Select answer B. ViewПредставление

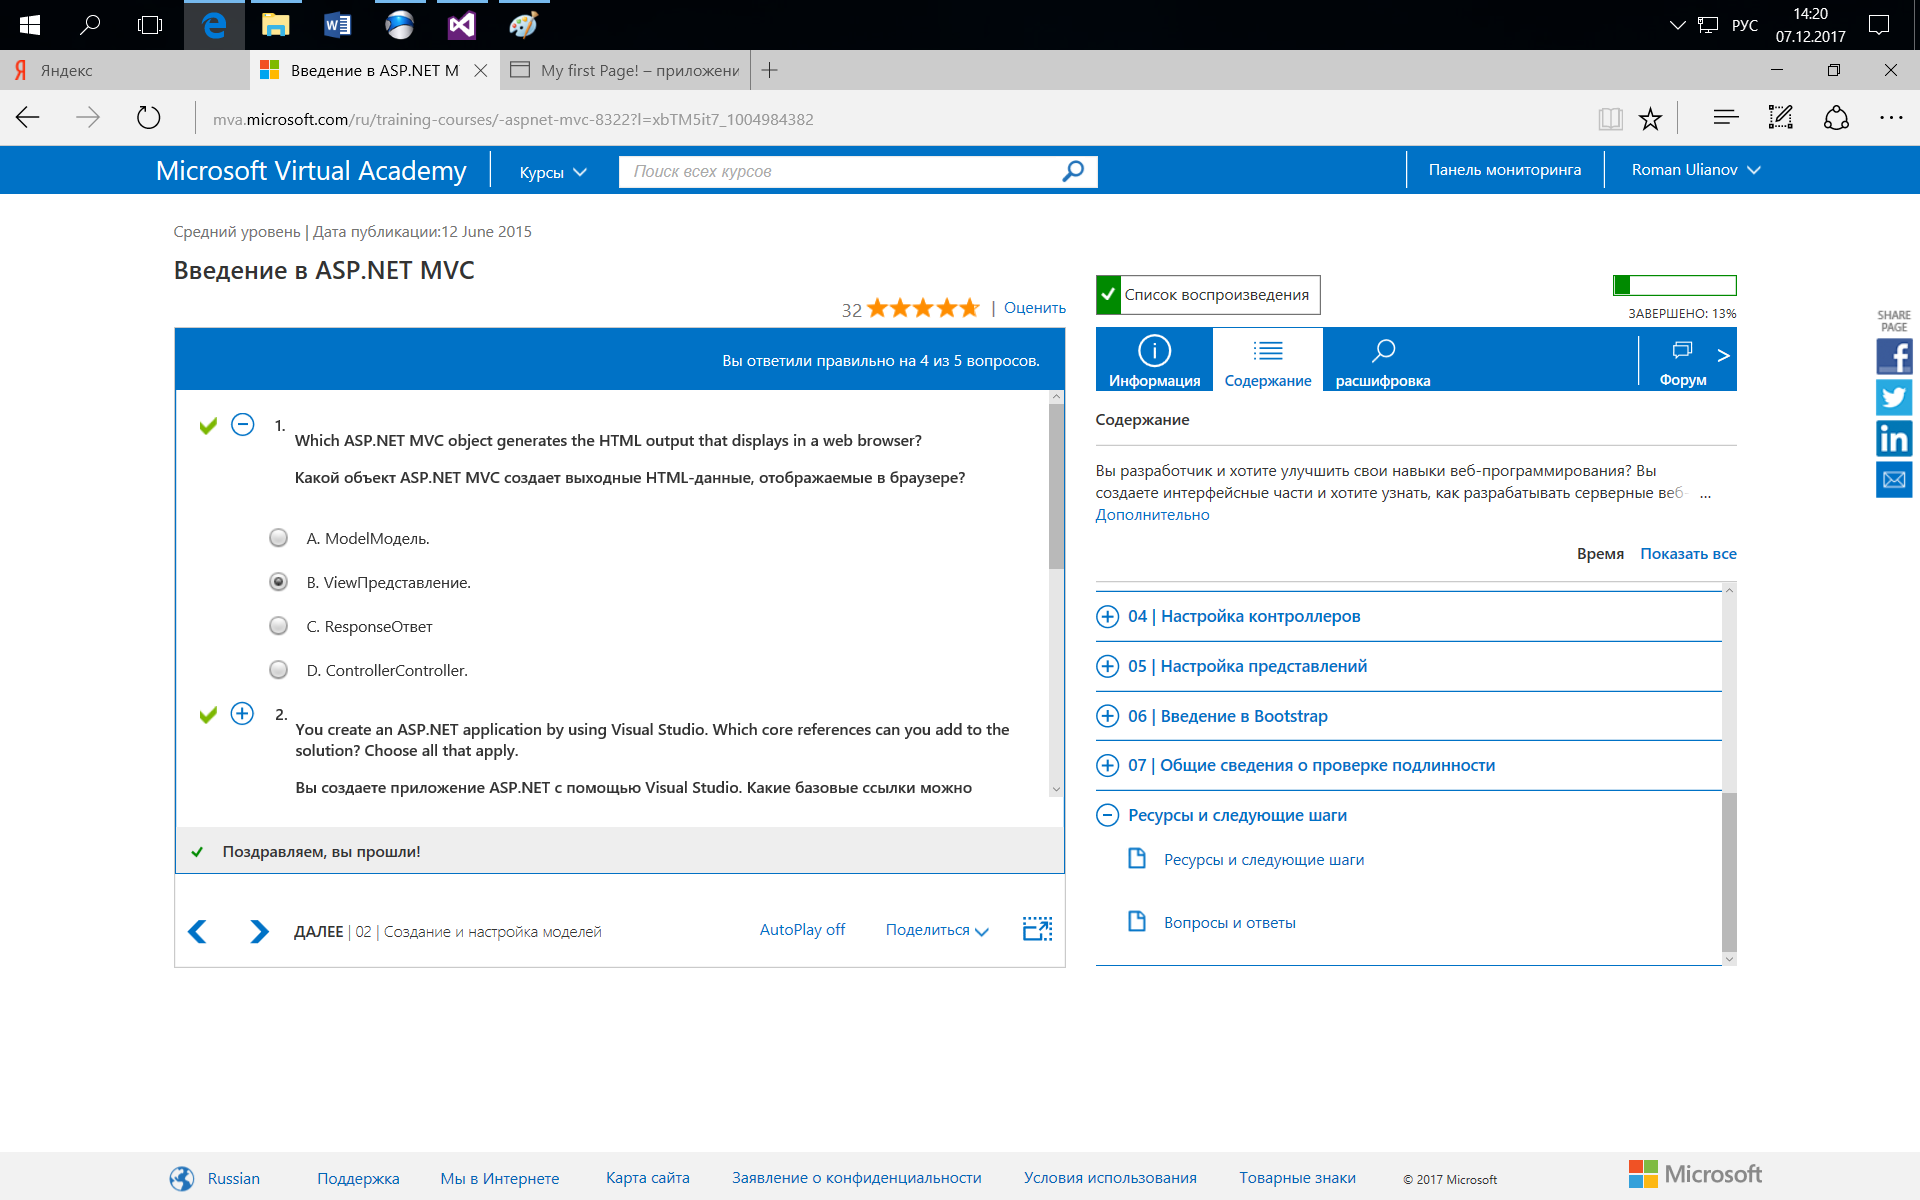(x=279, y=582)
